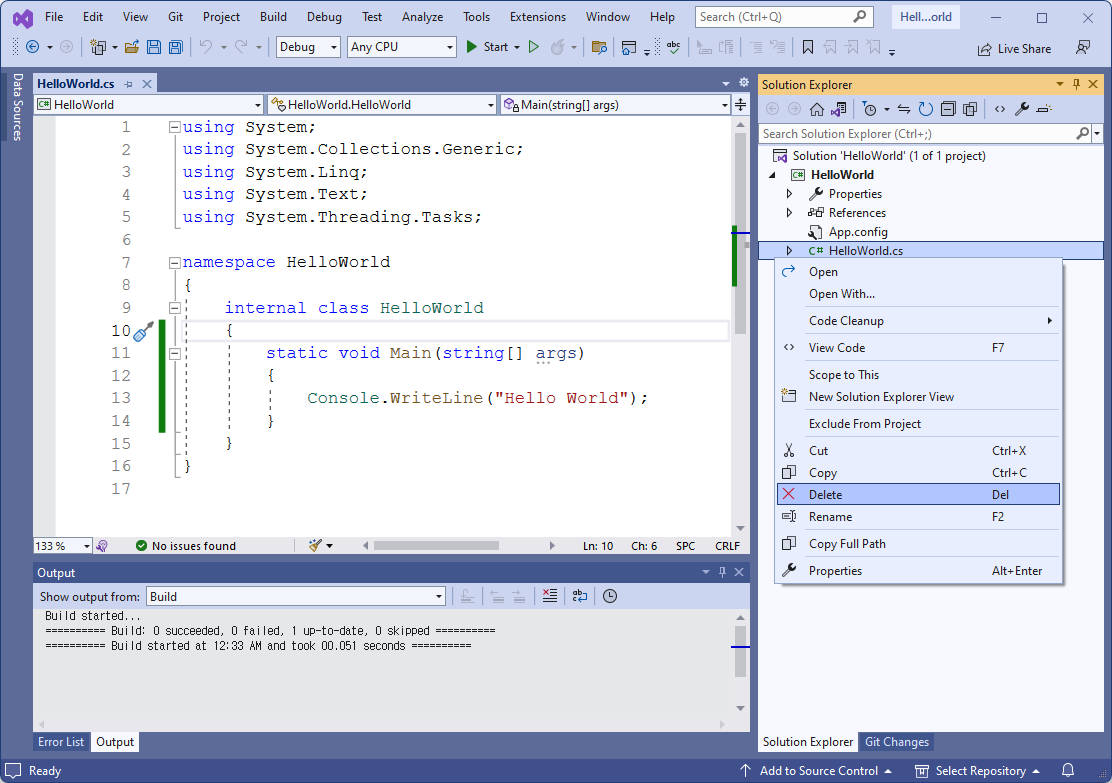Click the Preview Selected Items icon

coord(1044,109)
